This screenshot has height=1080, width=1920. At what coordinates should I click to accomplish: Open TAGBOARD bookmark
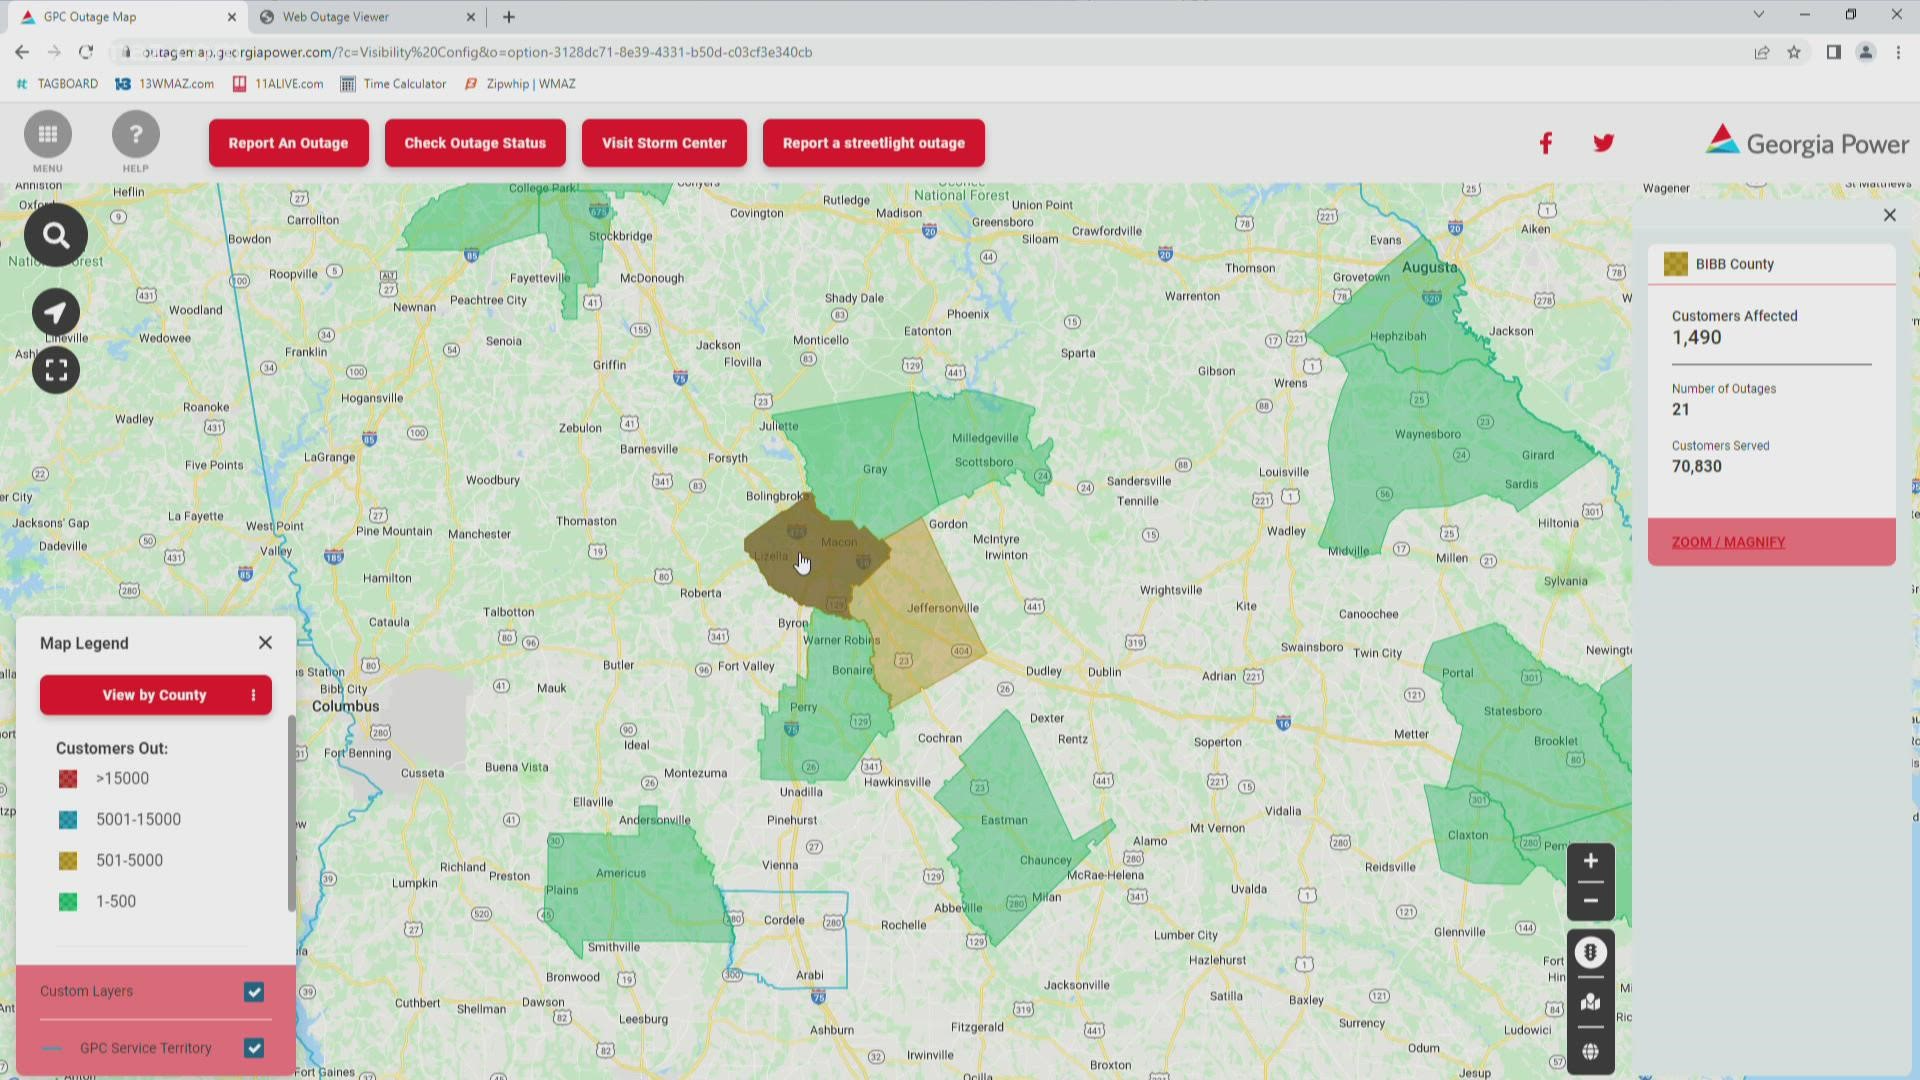click(x=57, y=84)
